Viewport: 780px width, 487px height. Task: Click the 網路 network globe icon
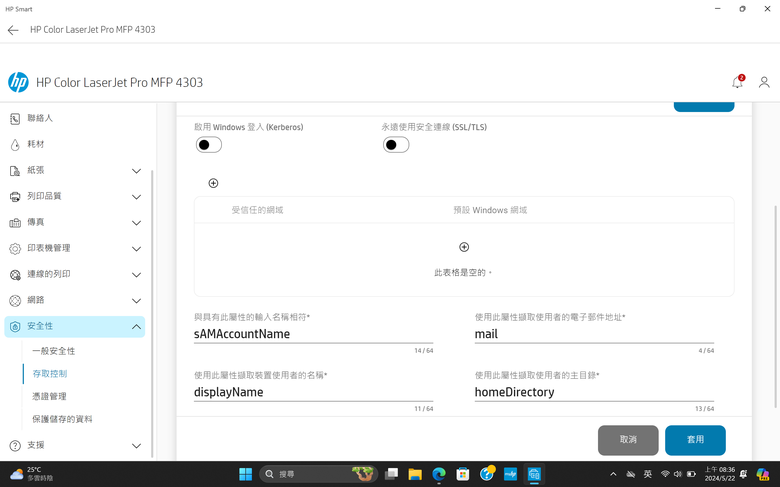15,300
